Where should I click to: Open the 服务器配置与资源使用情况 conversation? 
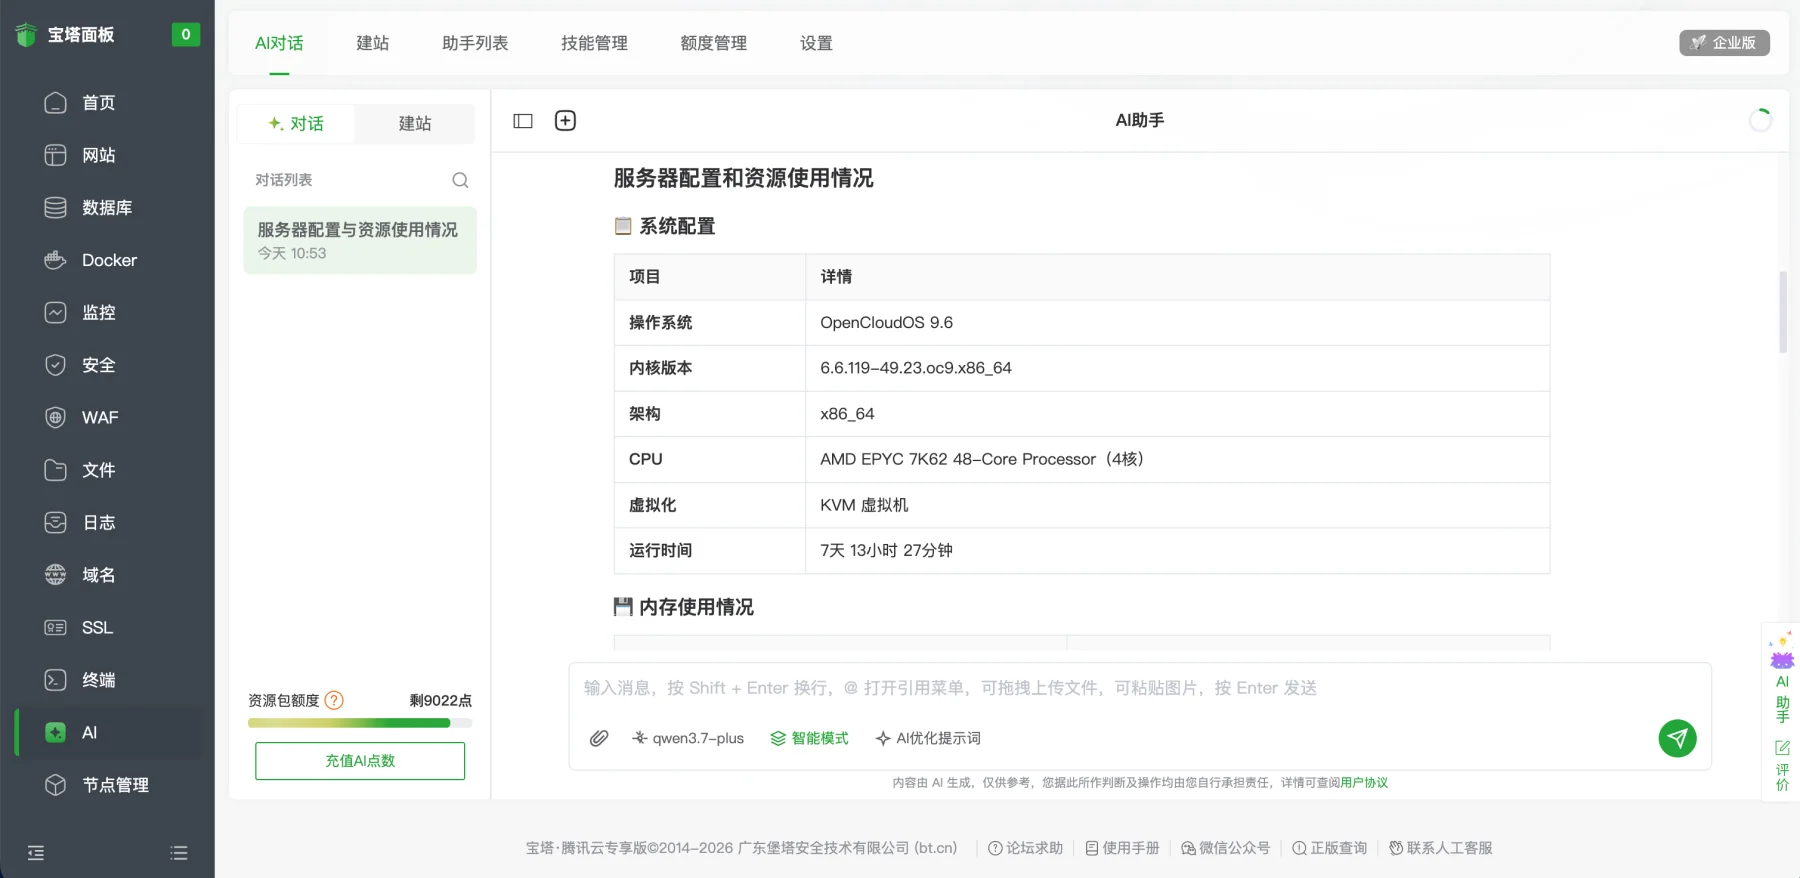tap(360, 240)
